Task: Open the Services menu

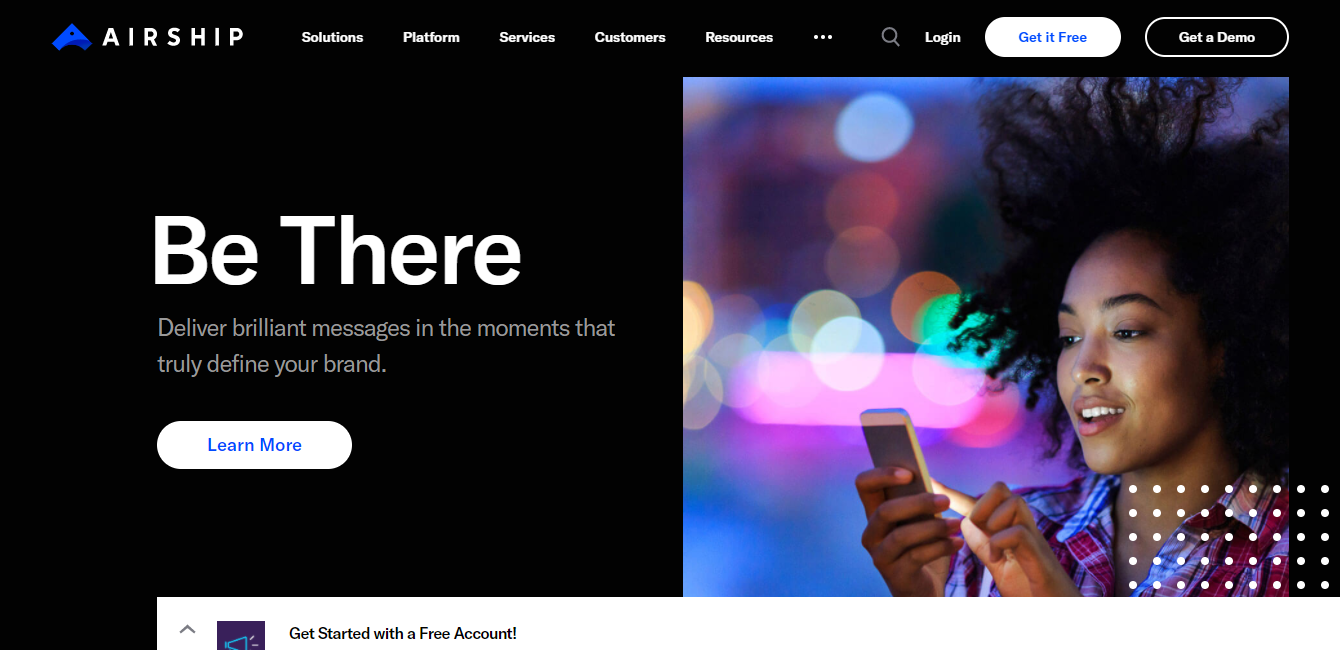Action: 527,37
